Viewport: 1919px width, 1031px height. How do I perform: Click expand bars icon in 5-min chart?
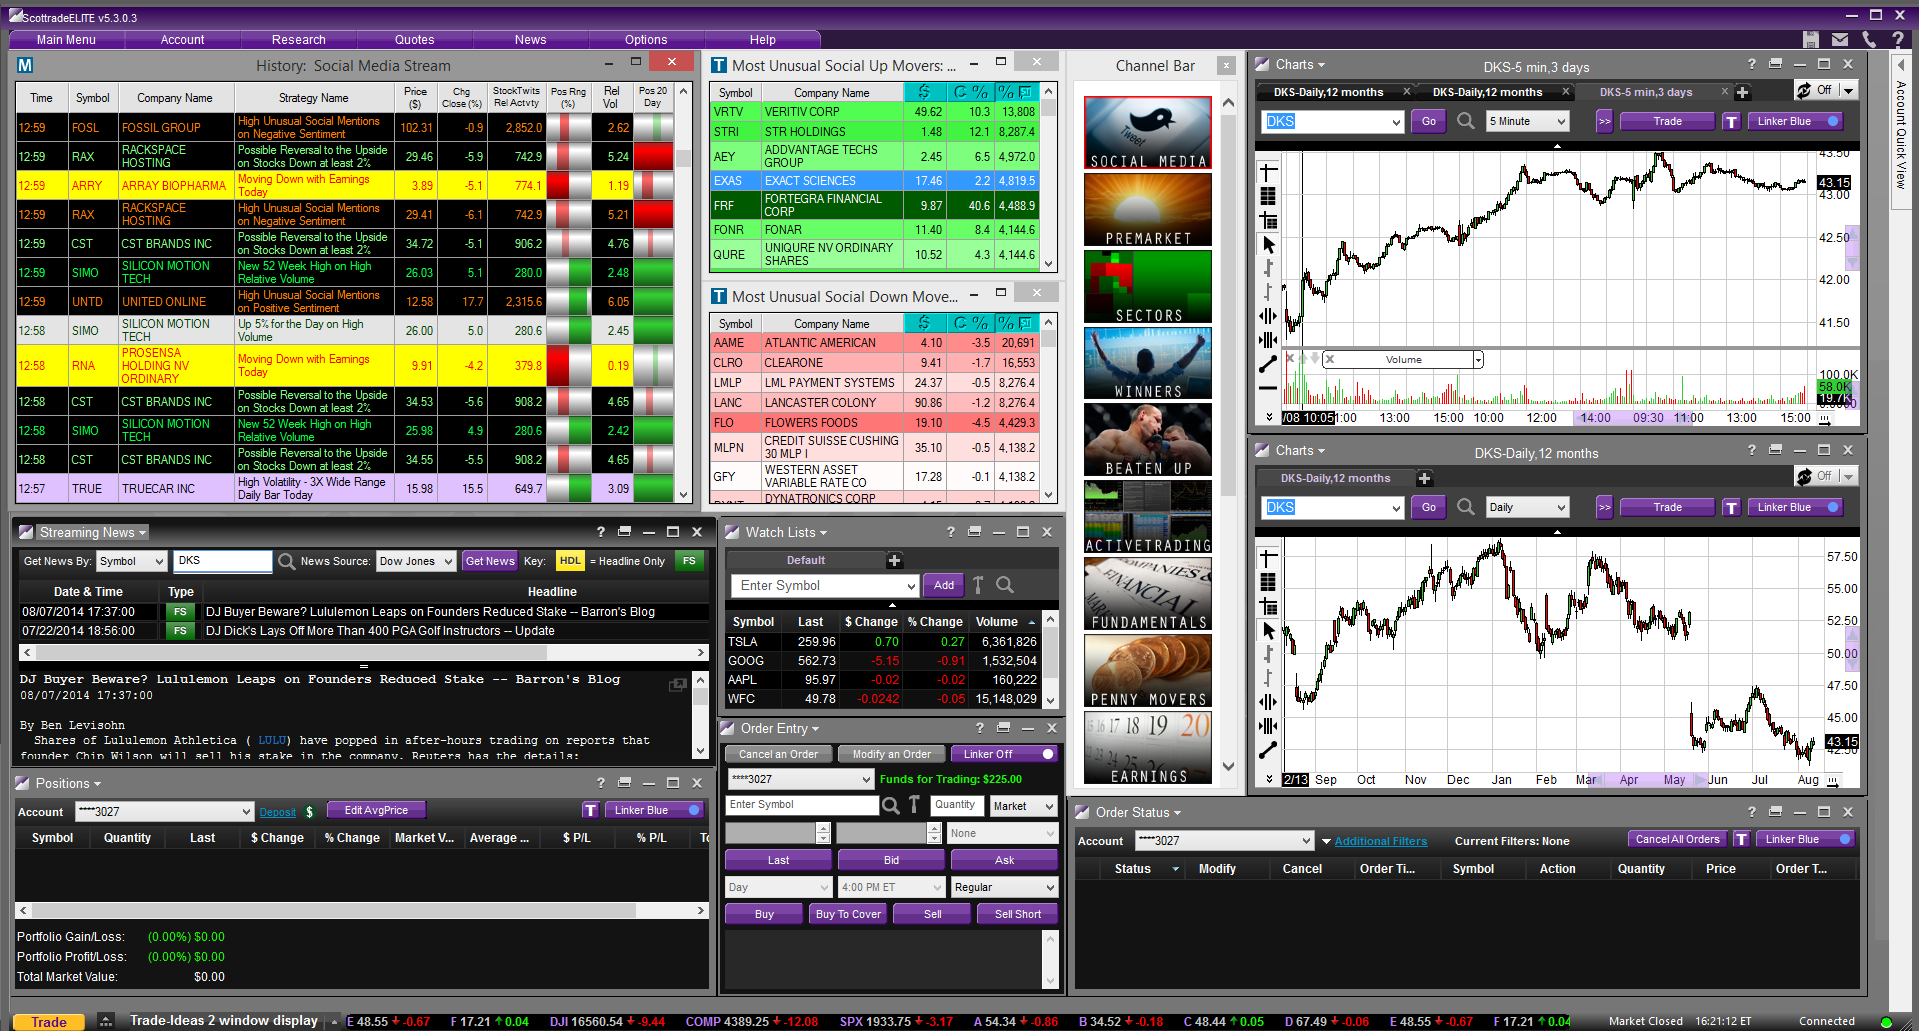point(1268,340)
